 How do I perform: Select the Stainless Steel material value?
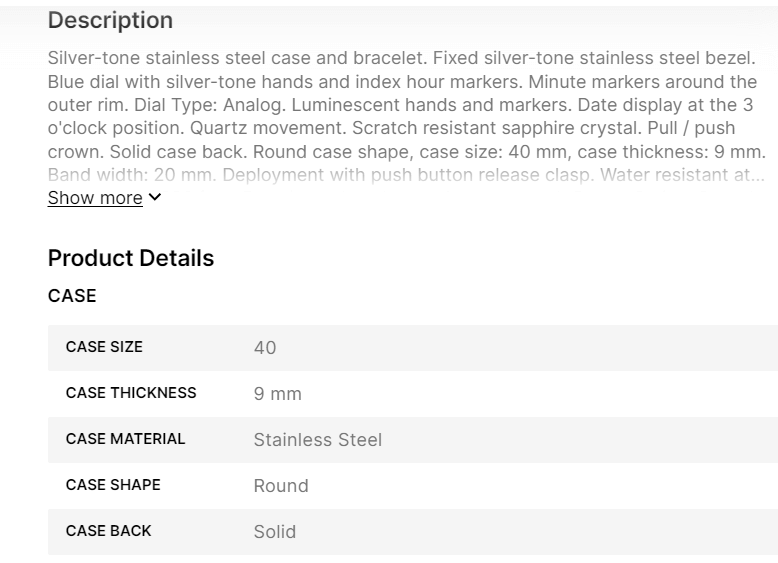(317, 440)
